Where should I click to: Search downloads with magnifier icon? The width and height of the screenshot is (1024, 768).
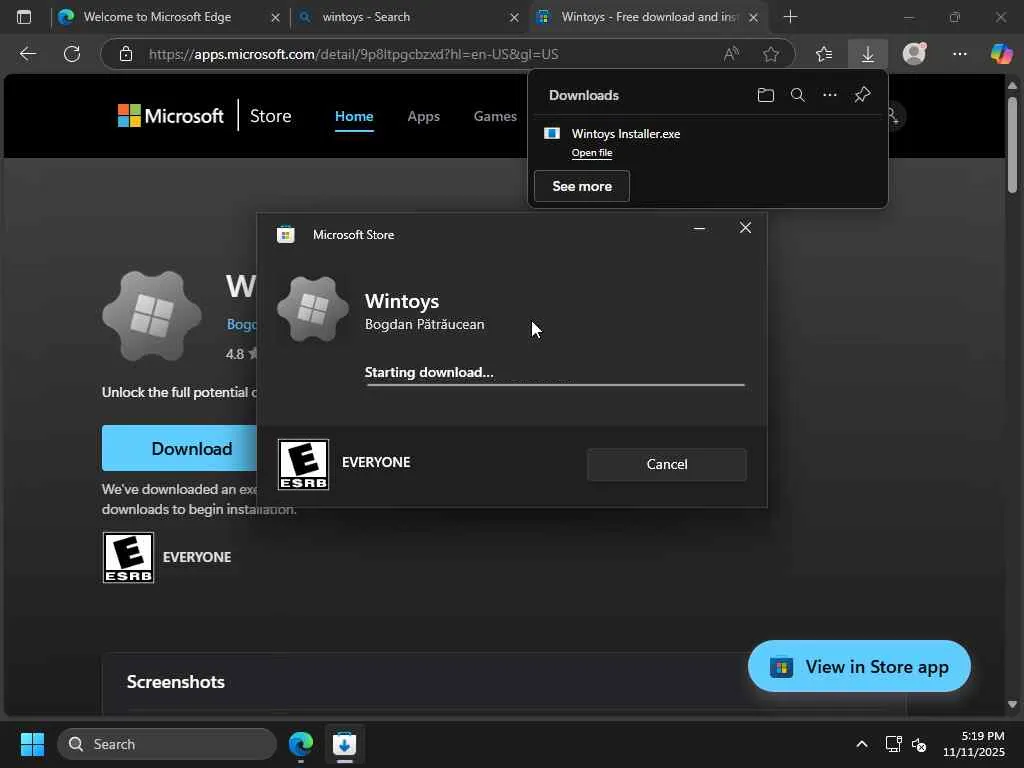point(797,95)
